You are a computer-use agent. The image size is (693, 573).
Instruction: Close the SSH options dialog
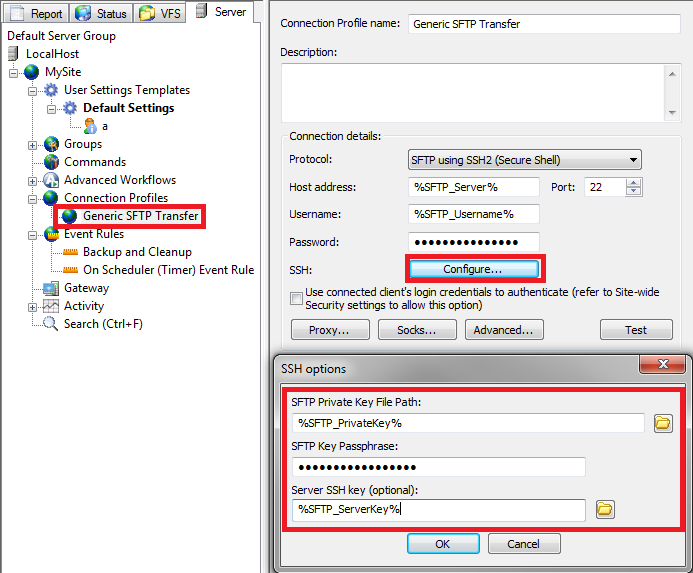click(x=661, y=367)
